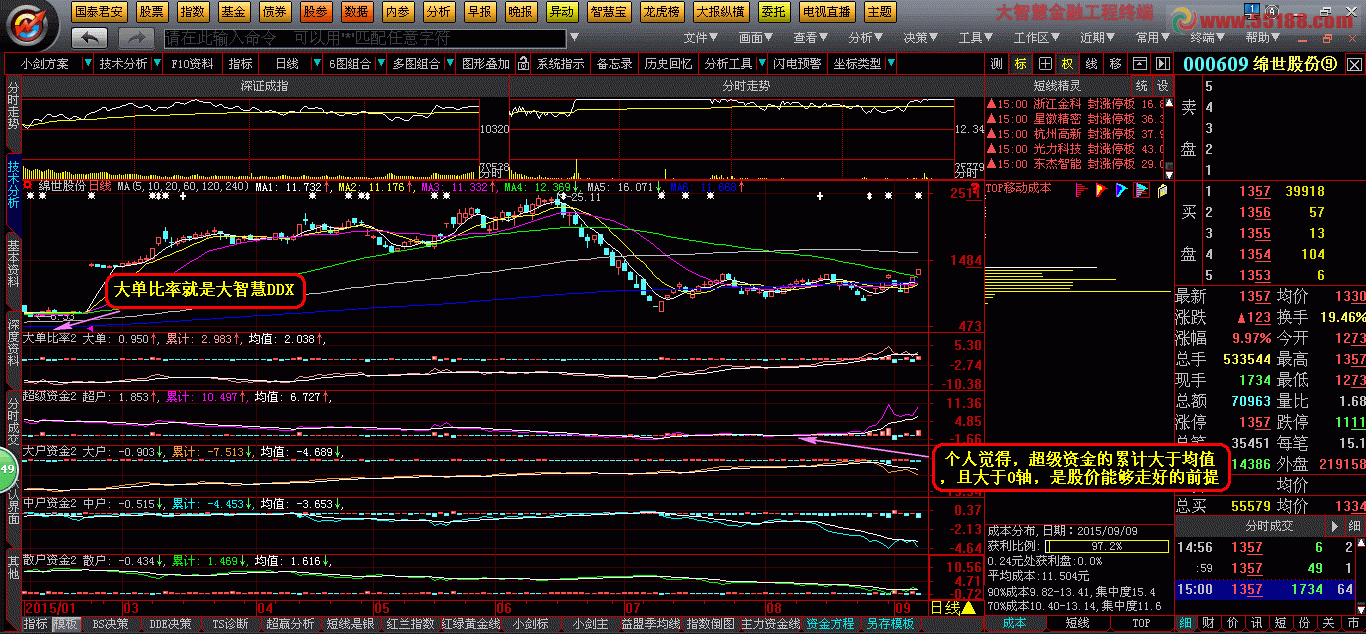Screen dimensions: 1366x634
Task: Click the yellow triangle next to 日线
Action: (968, 607)
